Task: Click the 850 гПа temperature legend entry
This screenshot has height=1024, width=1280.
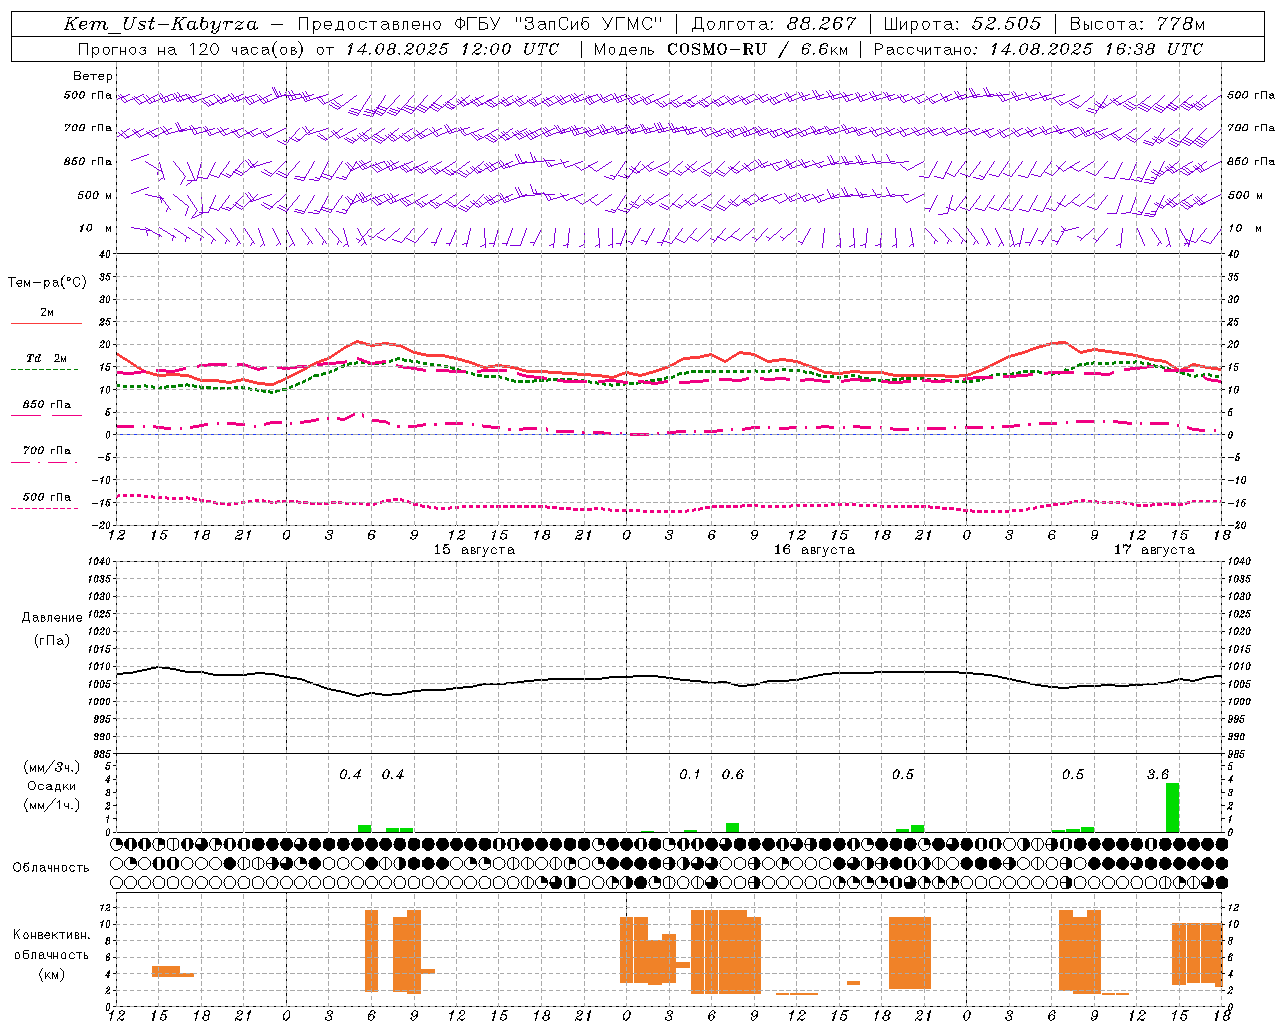Action: click(x=47, y=405)
